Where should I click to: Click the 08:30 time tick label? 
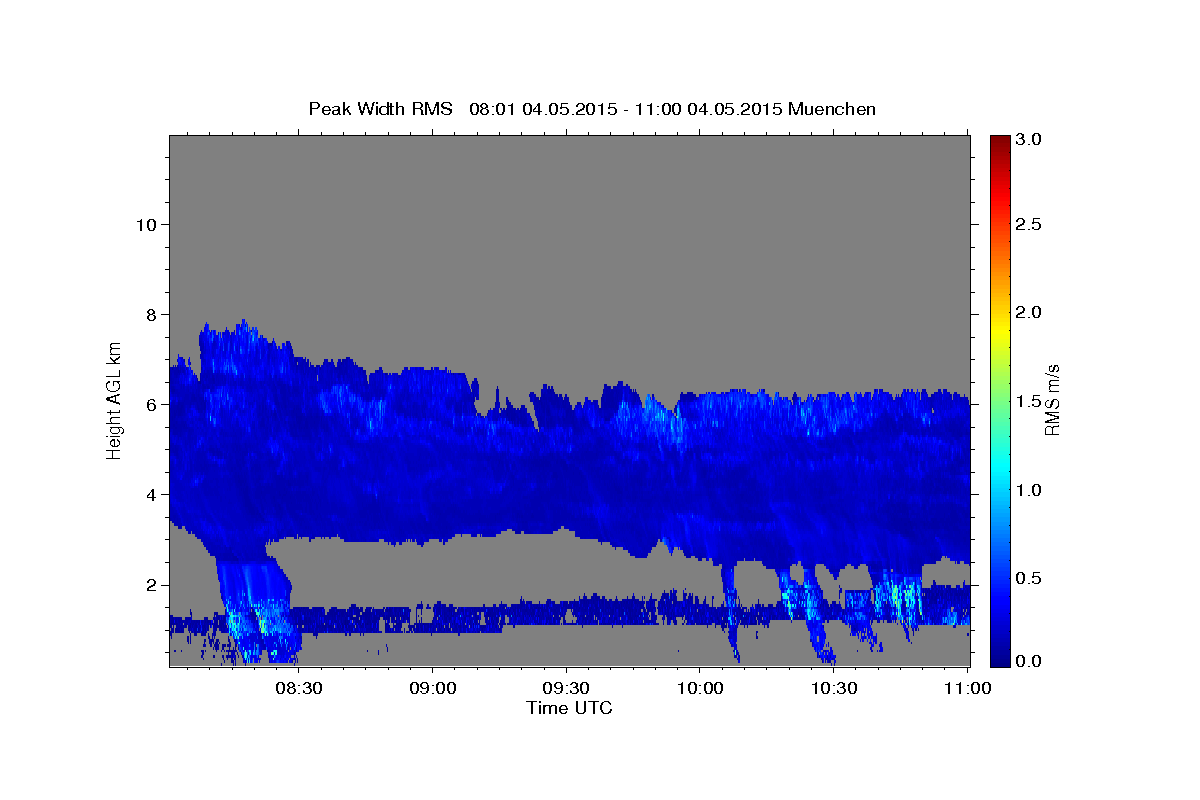[299, 689]
